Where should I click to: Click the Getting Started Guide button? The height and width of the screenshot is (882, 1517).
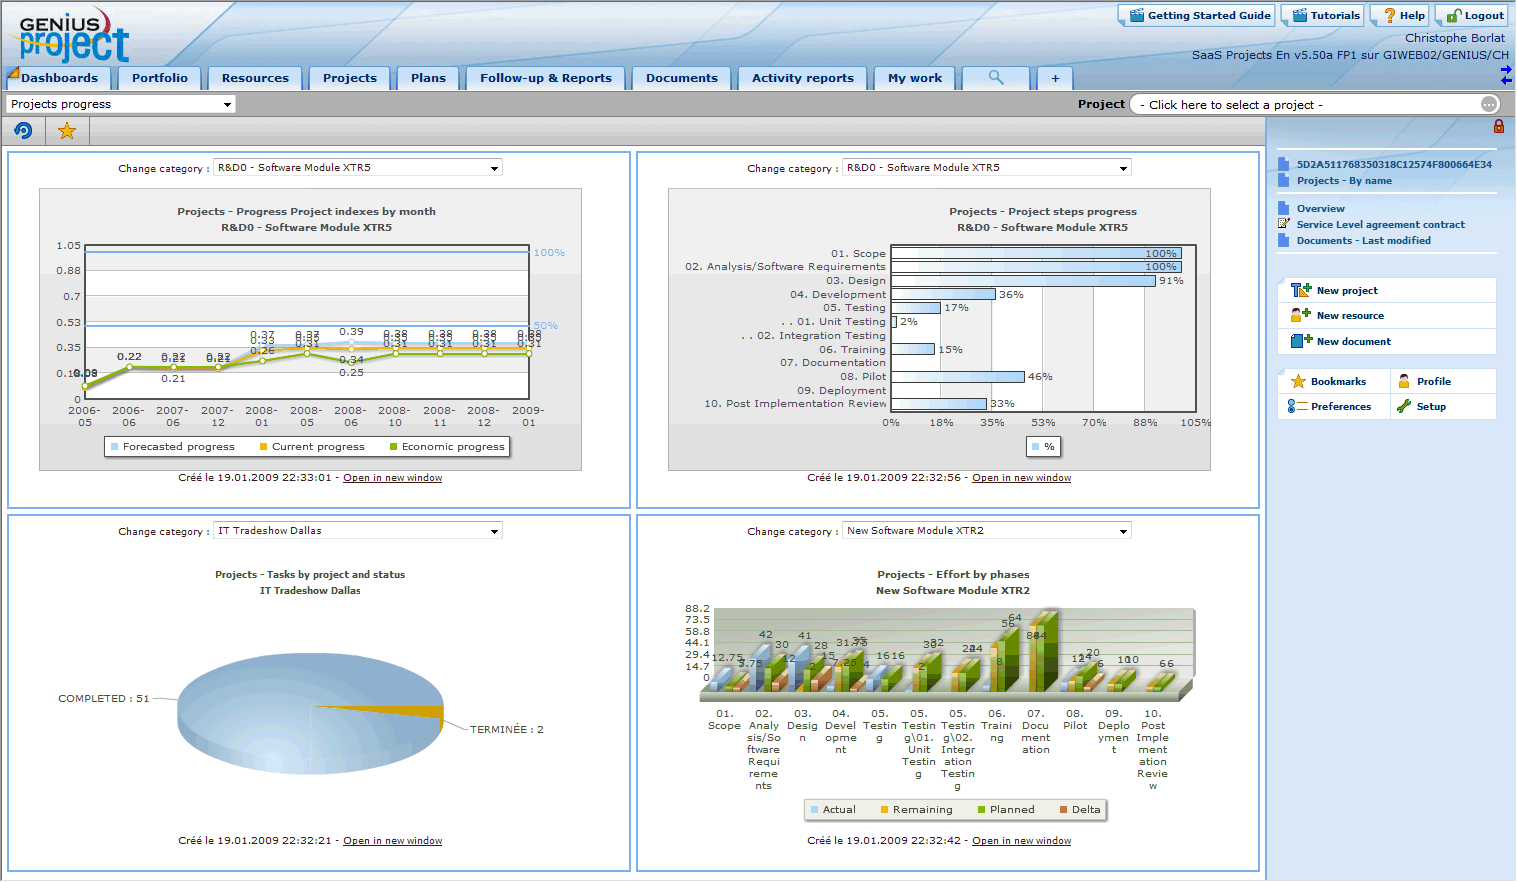pyautogui.click(x=1198, y=16)
